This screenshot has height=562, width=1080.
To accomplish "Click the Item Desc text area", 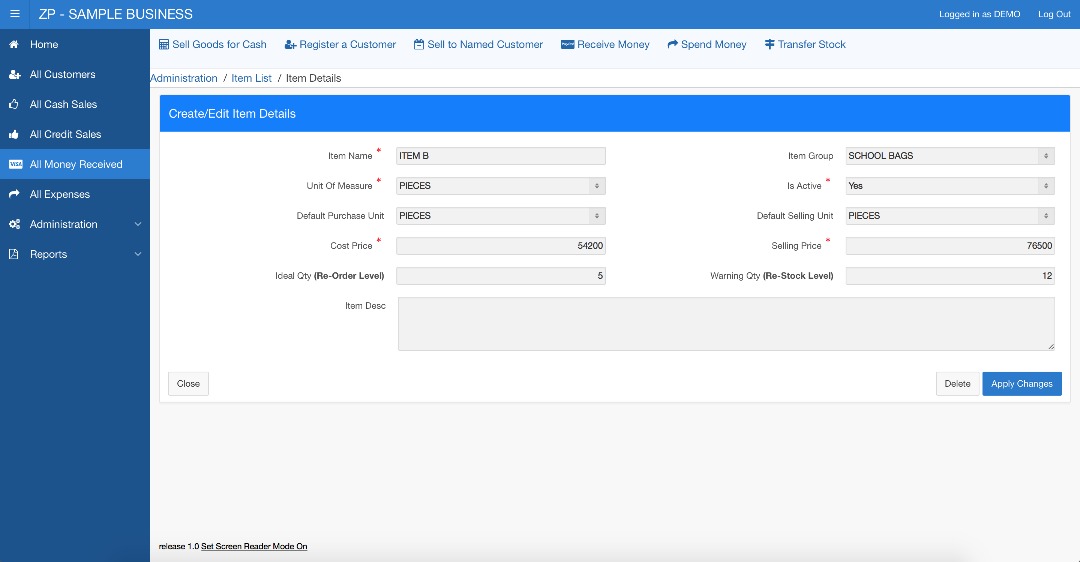I will click(725, 323).
